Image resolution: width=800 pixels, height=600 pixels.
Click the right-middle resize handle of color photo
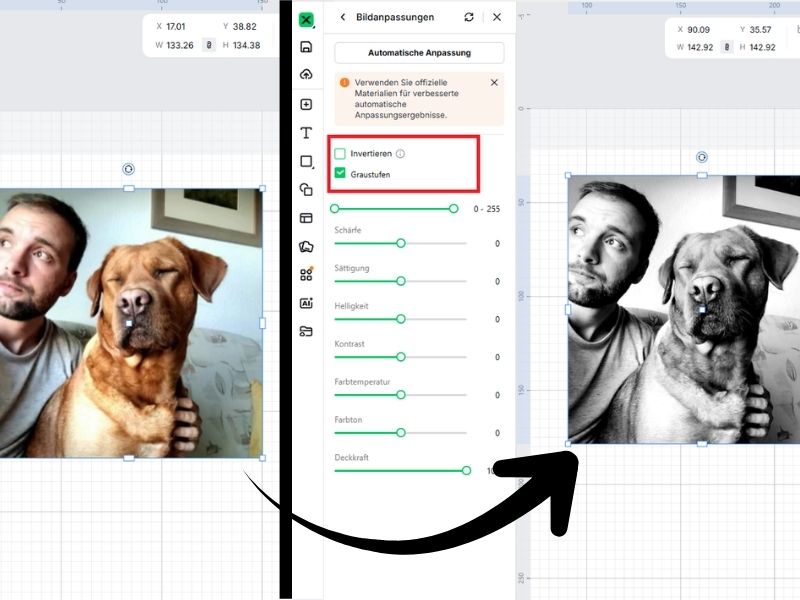pos(263,323)
